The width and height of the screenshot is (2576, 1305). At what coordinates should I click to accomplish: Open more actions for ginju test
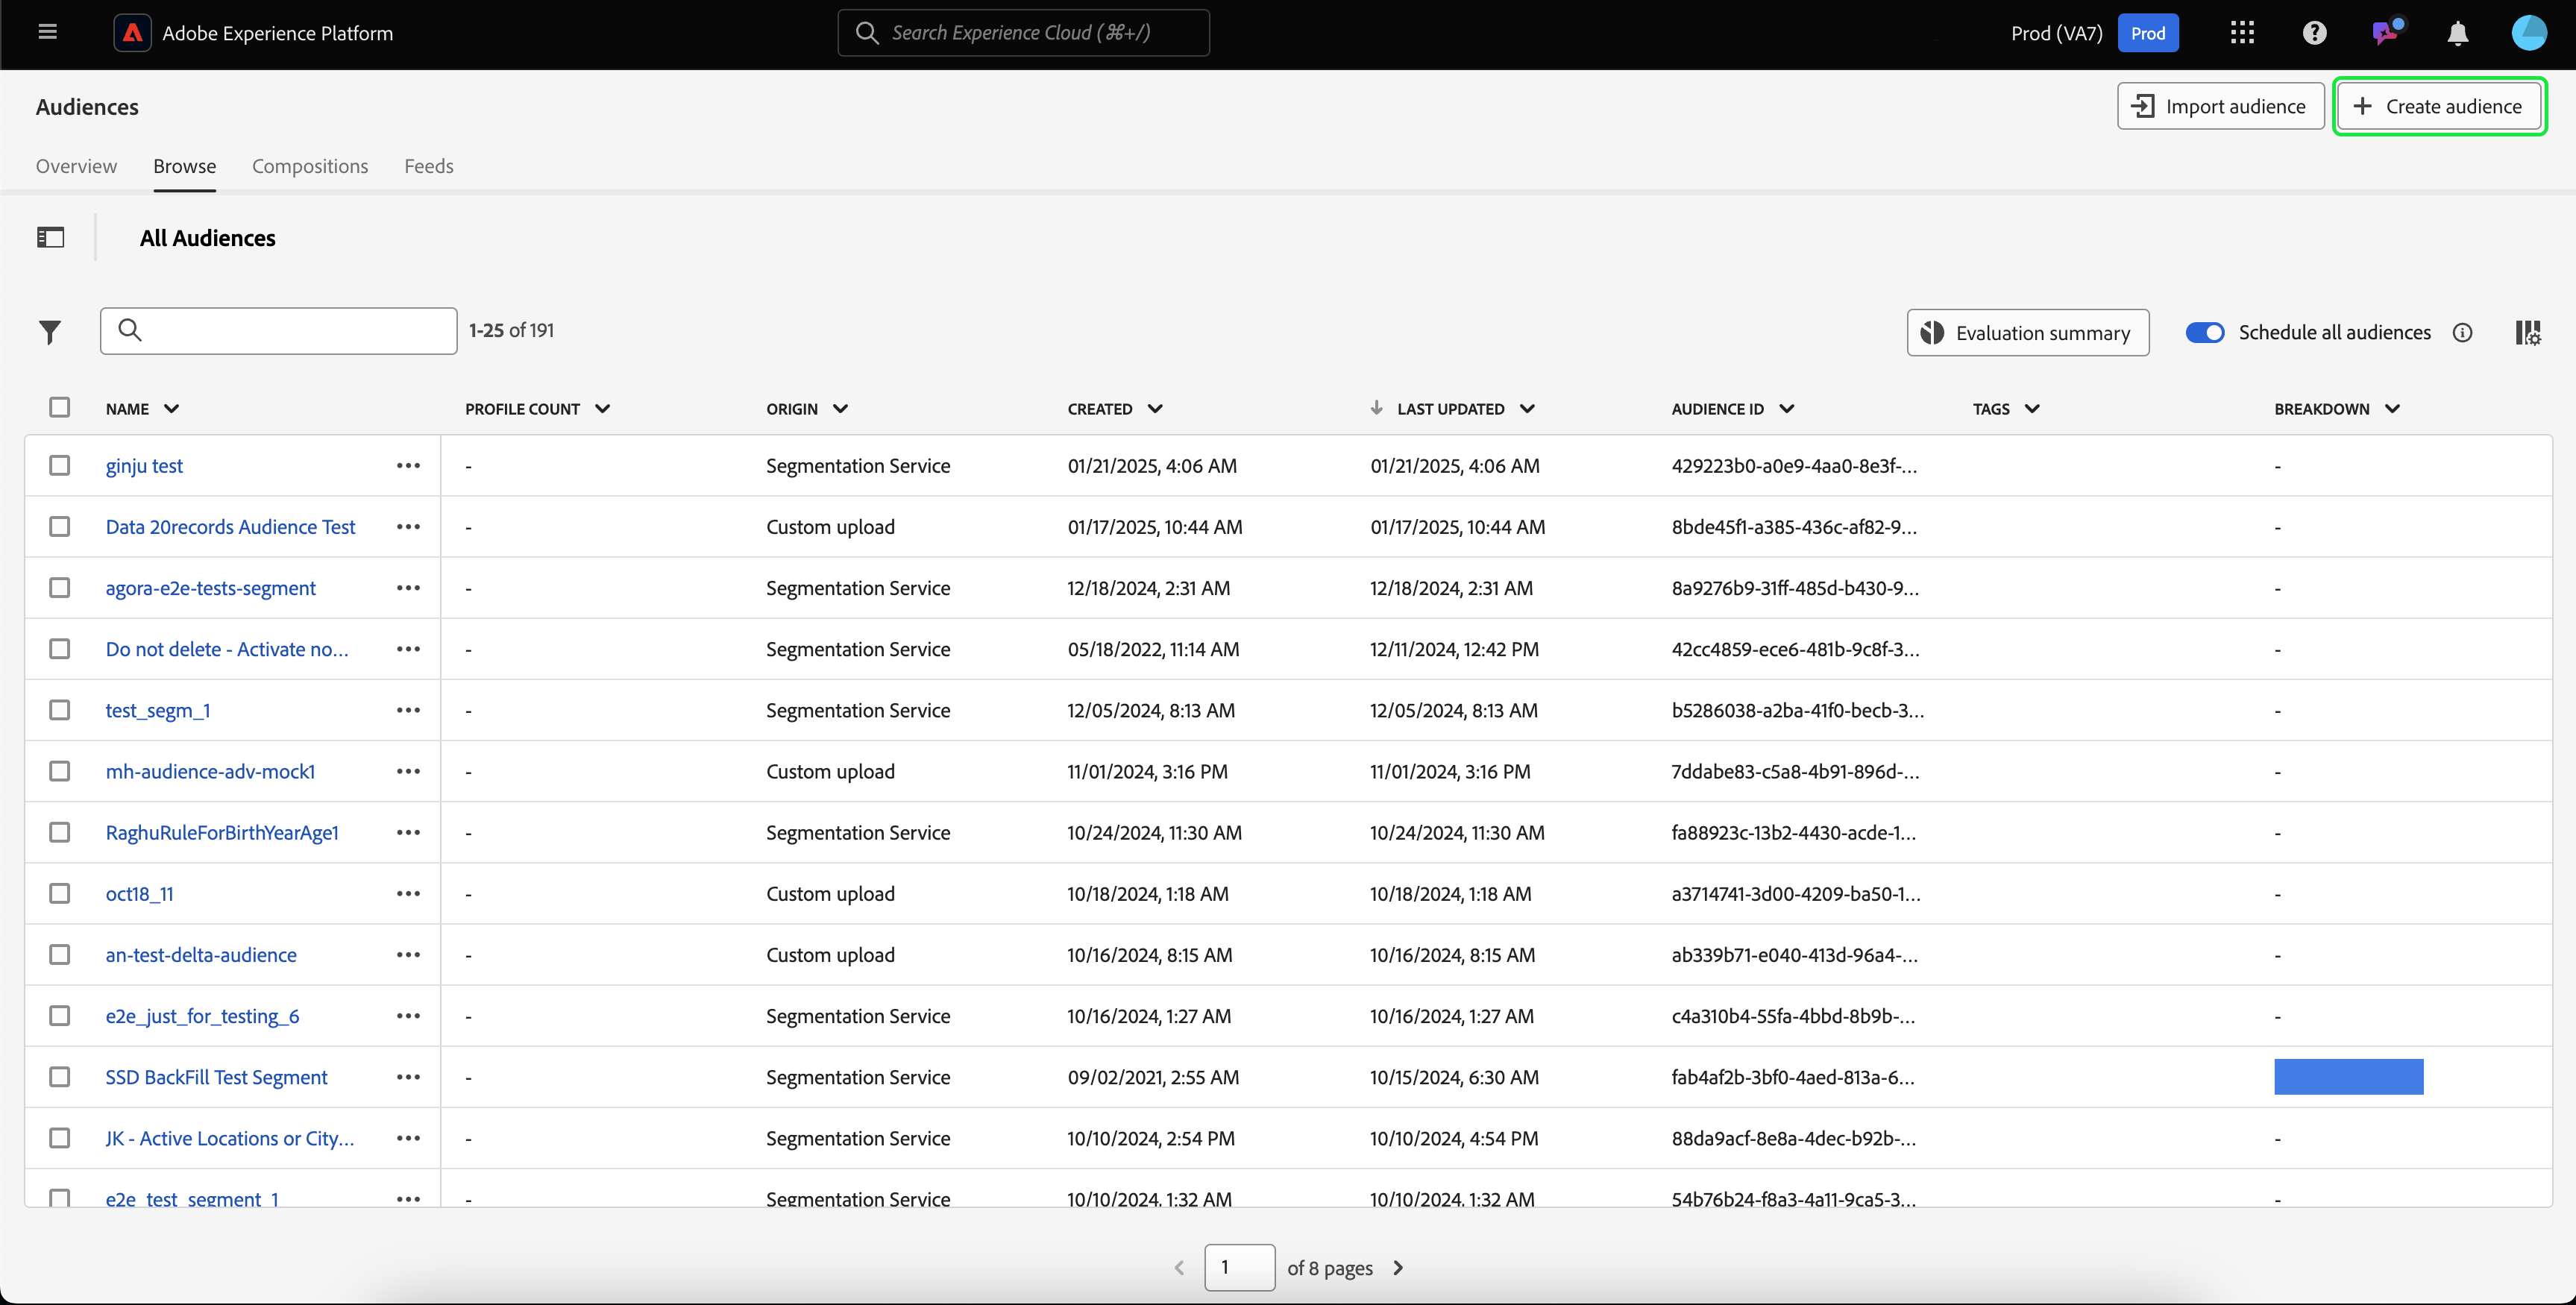click(408, 466)
